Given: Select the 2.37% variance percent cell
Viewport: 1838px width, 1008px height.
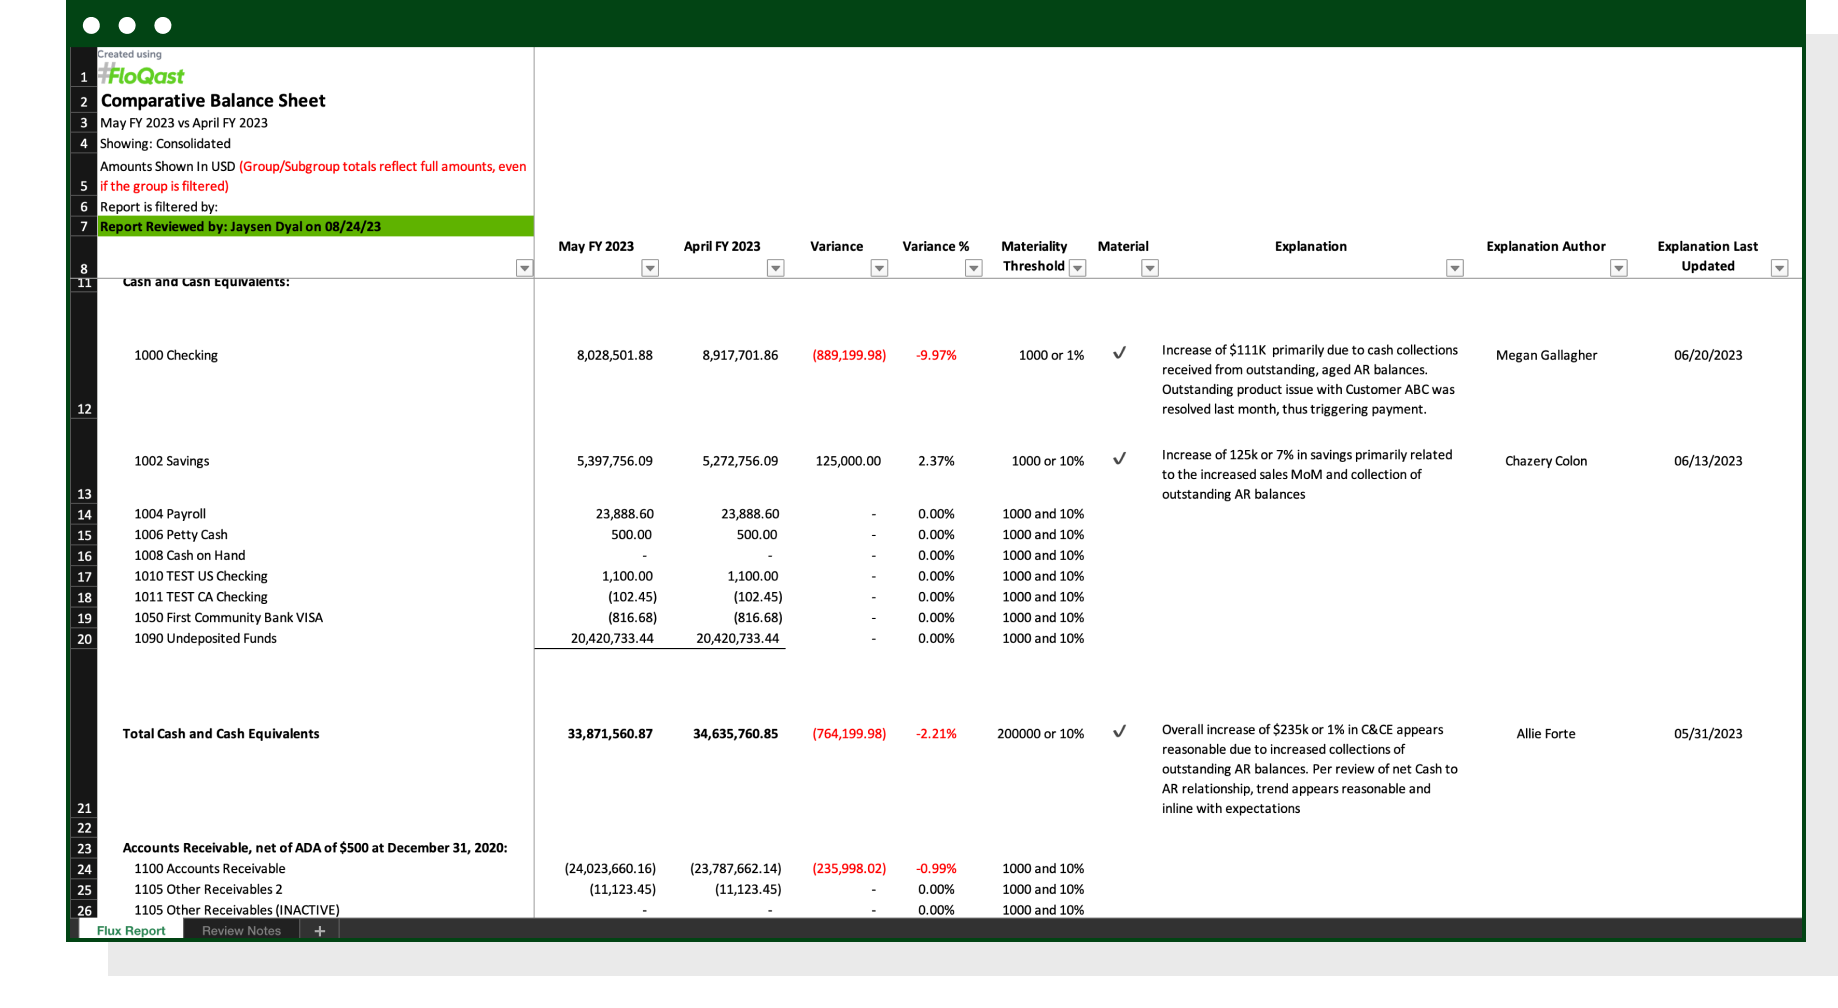Looking at the screenshot, I should [x=936, y=461].
